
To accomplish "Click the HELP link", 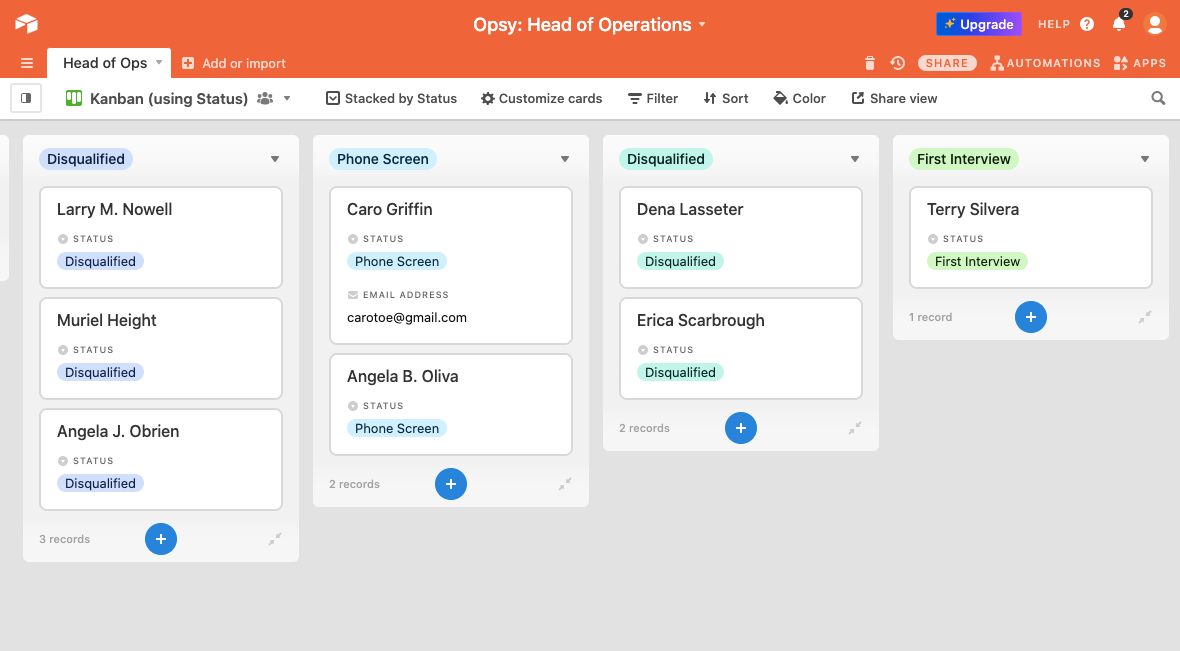I will 1054,24.
